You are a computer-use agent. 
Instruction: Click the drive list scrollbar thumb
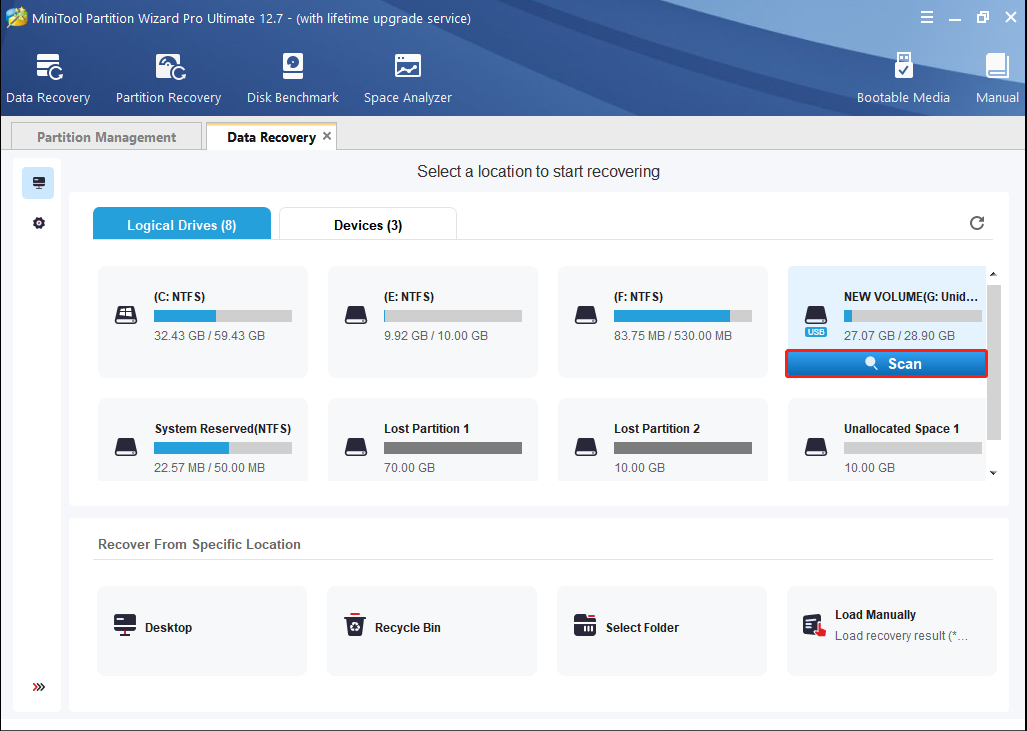coord(994,362)
